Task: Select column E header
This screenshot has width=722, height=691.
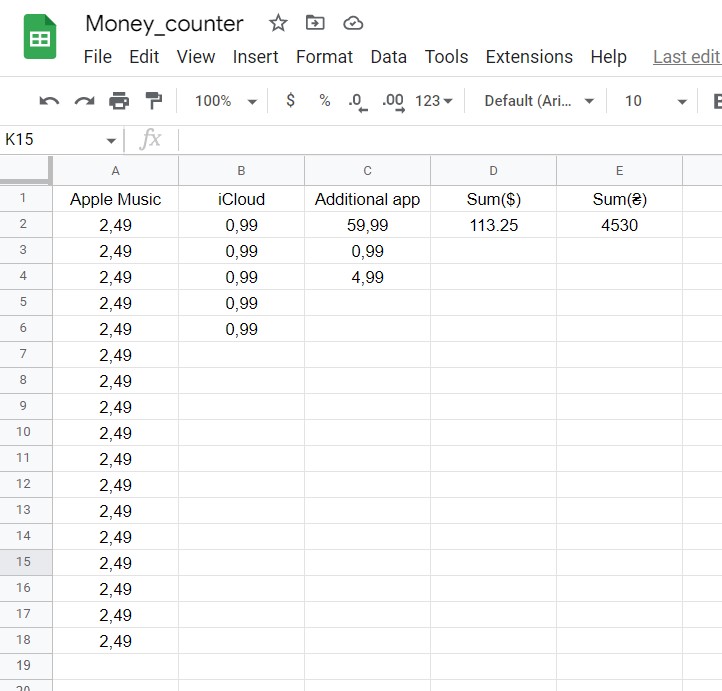Action: click(619, 171)
